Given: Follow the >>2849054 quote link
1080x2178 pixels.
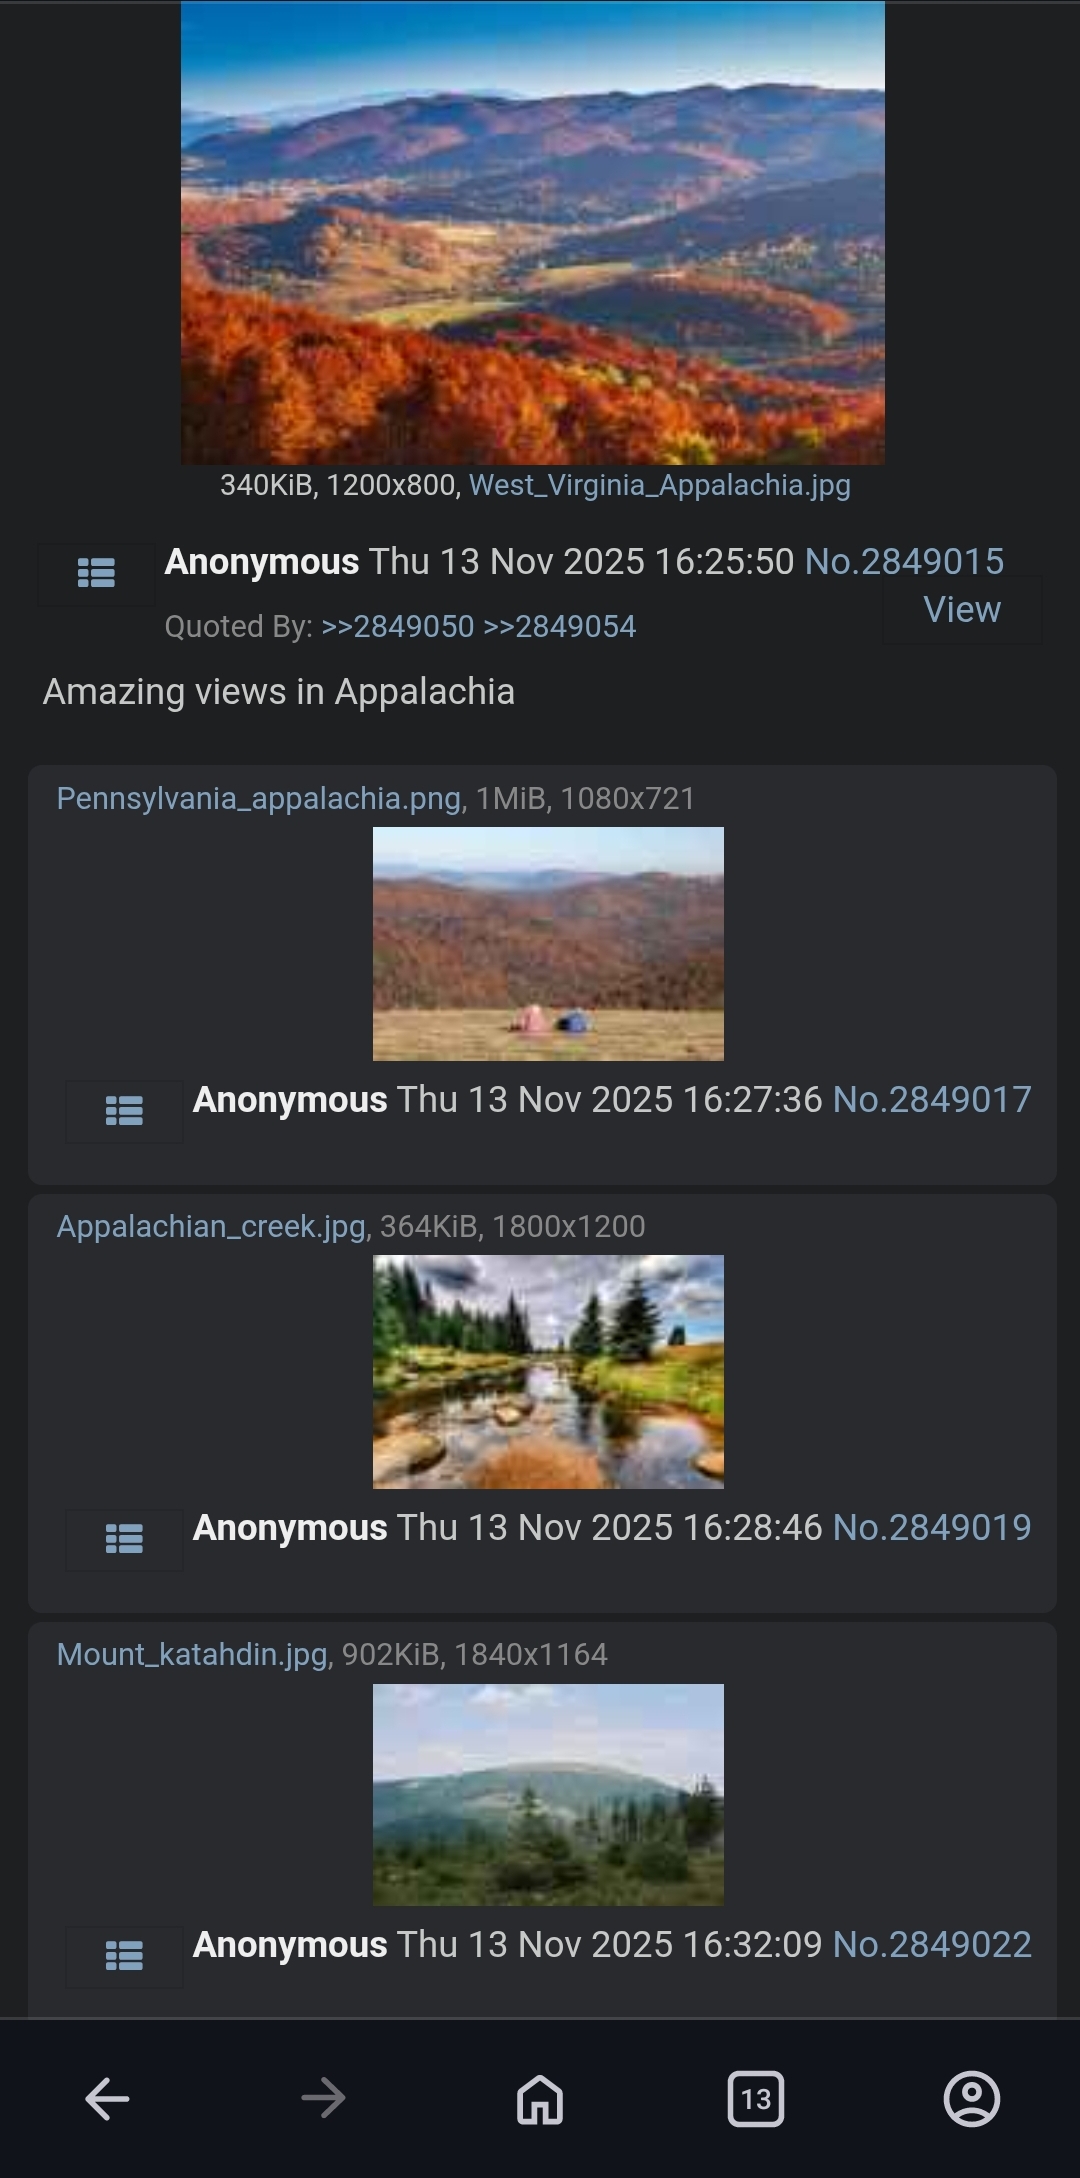Looking at the screenshot, I should [x=560, y=626].
